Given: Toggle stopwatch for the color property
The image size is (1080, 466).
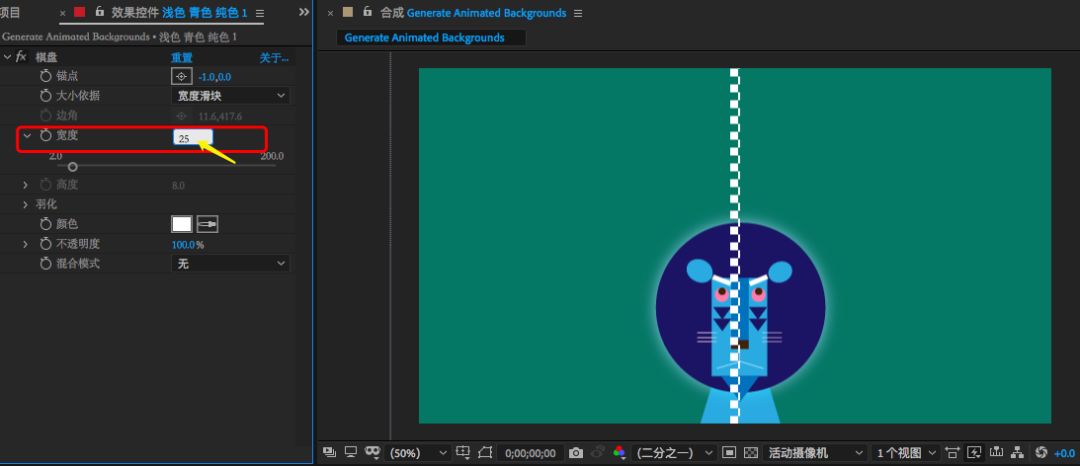Looking at the screenshot, I should point(45,224).
